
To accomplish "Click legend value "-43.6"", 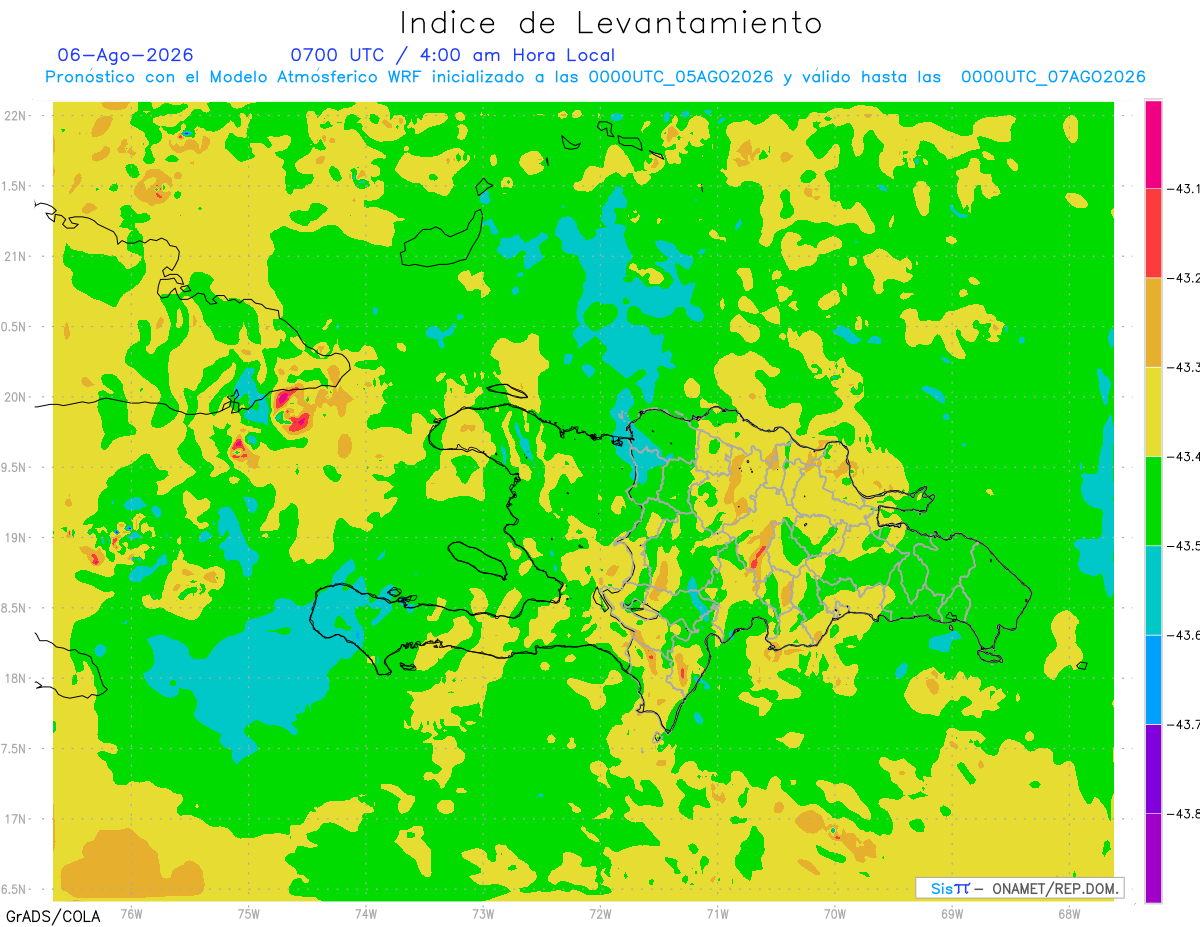I will (x=1182, y=635).
